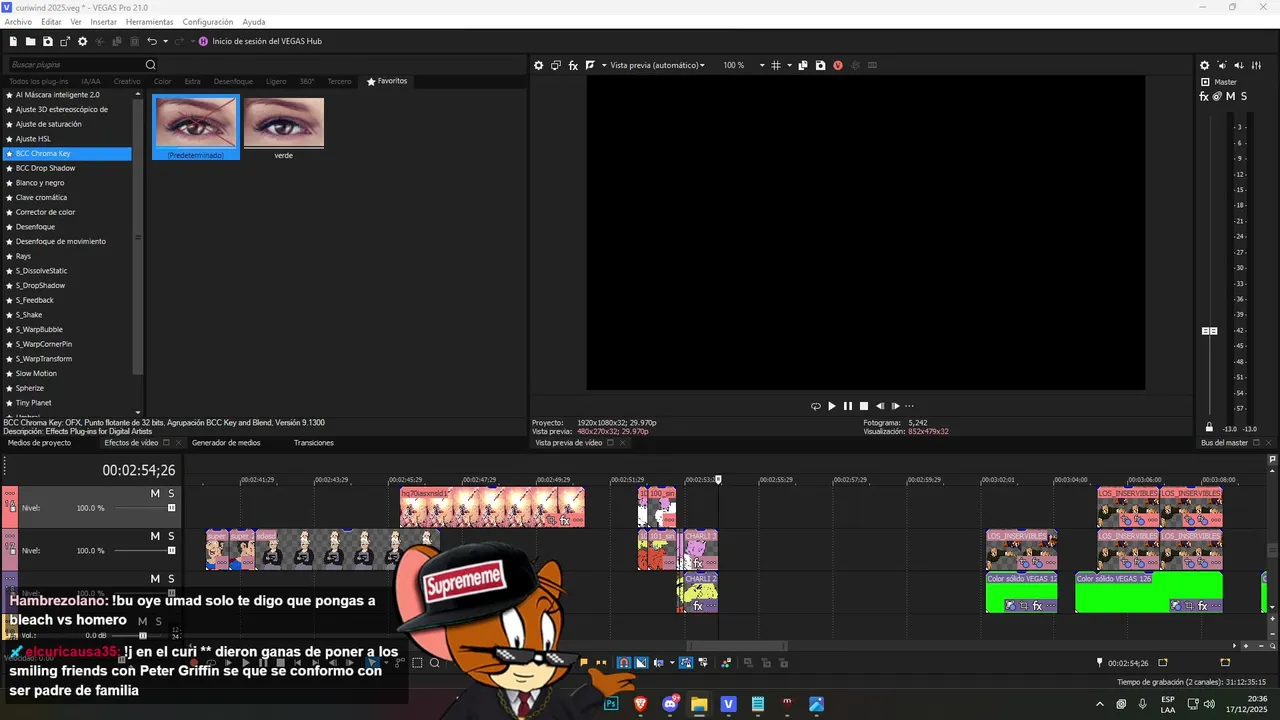Copy snapshot to clipboard icon
Image resolution: width=1280 pixels, height=720 pixels.
pyautogui.click(x=803, y=65)
